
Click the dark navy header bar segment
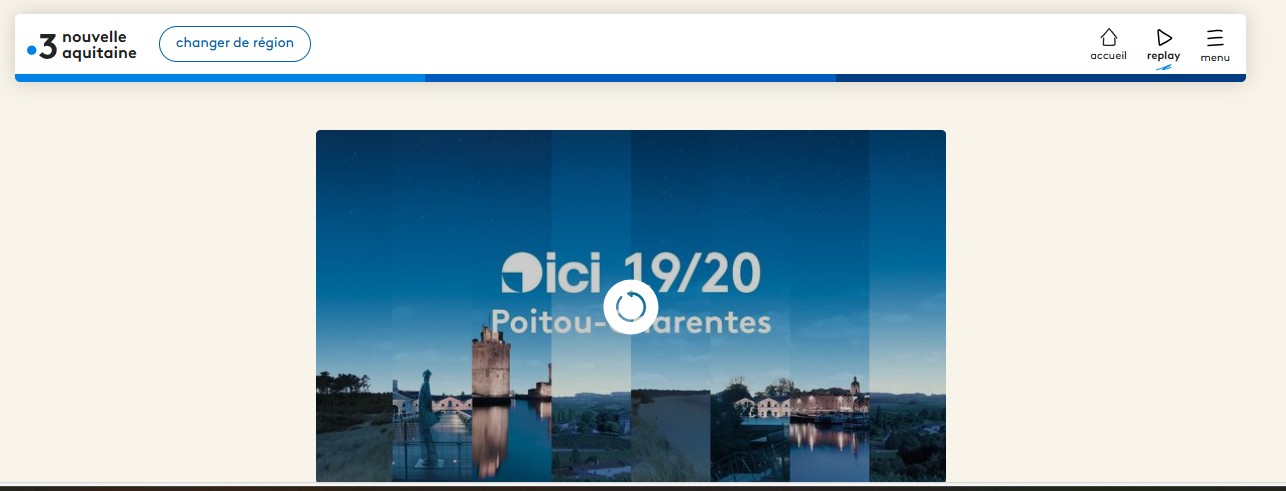click(1041, 78)
